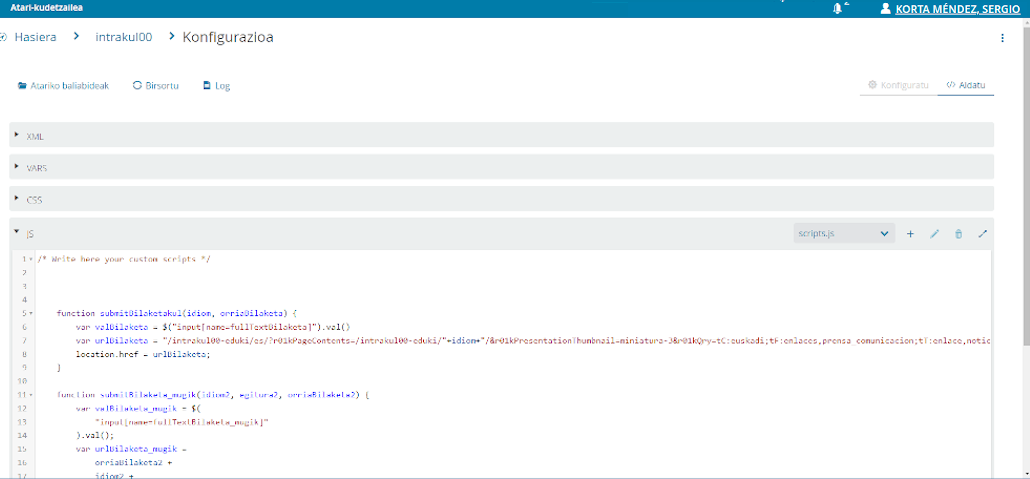The image size is (1030, 479).
Task: Expand the JS editor to fullscreen
Action: pyautogui.click(x=982, y=234)
